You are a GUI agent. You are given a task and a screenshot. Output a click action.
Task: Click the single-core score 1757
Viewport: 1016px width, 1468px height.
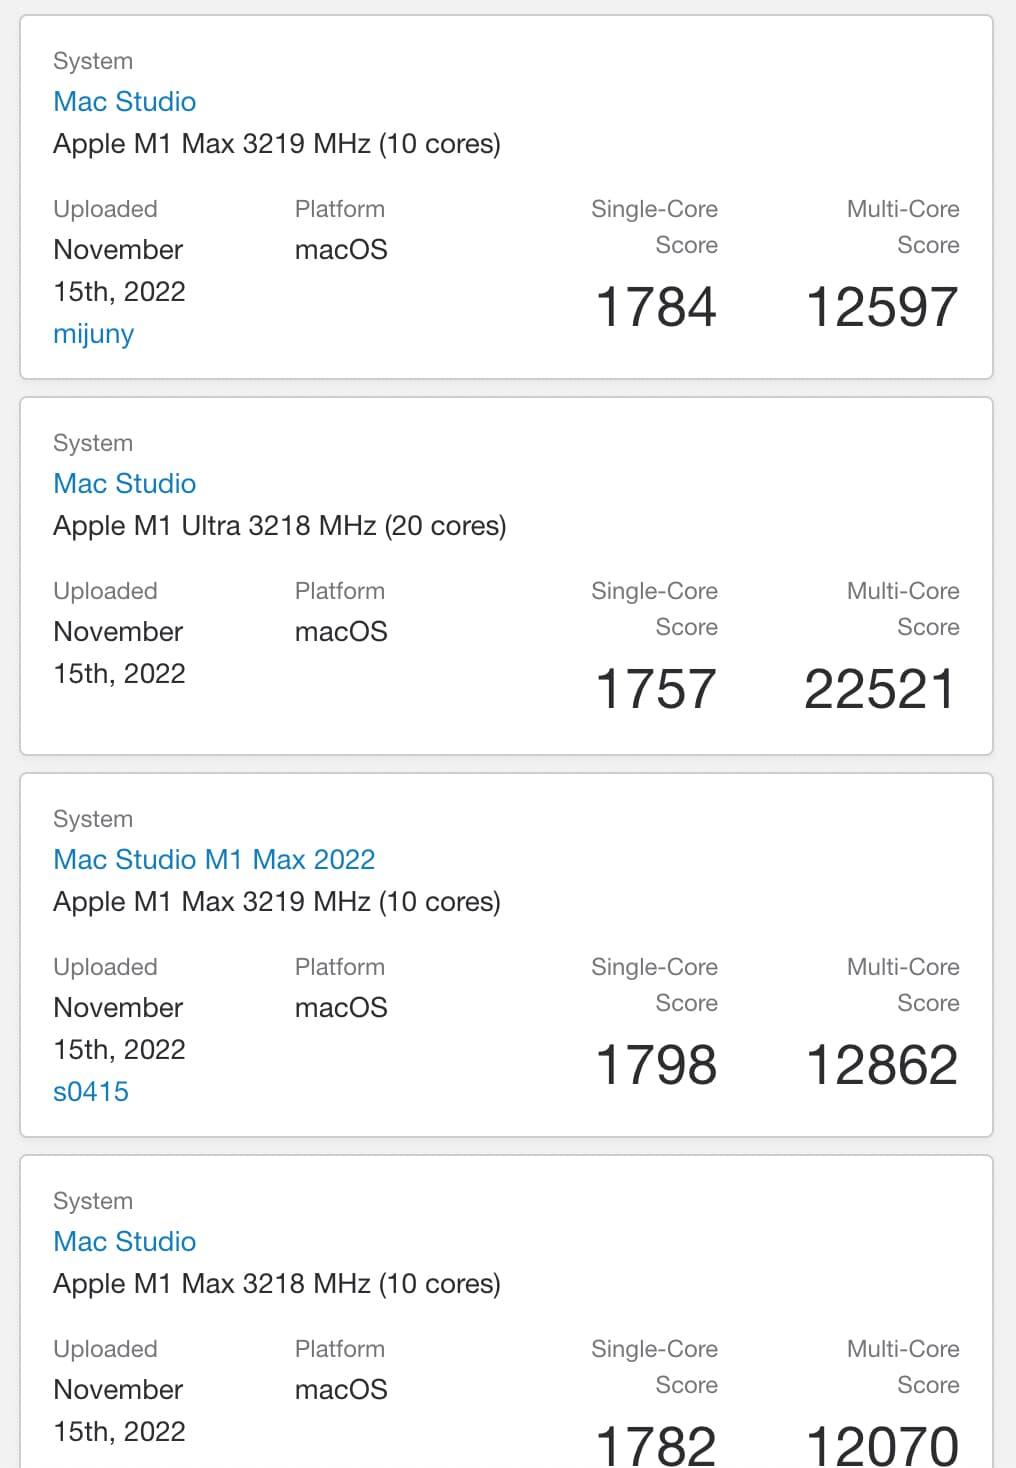pyautogui.click(x=656, y=688)
